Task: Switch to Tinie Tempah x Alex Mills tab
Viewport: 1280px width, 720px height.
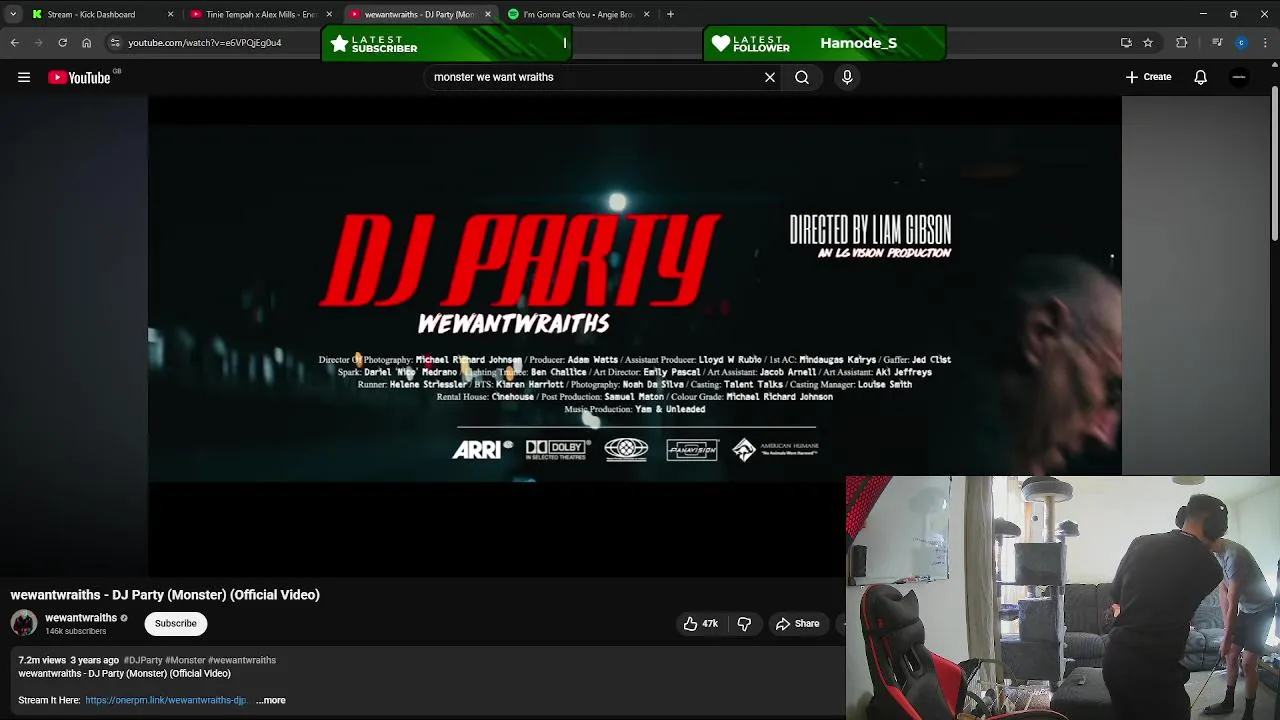Action: click(x=260, y=14)
